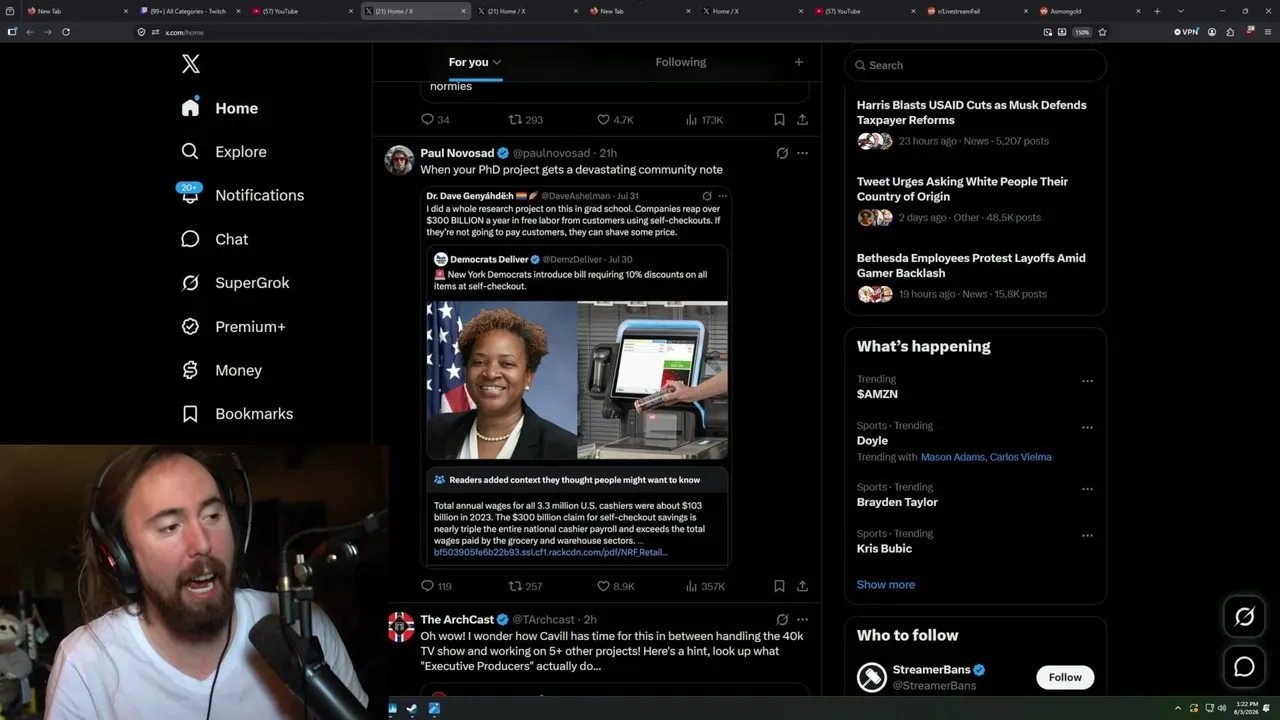Viewport: 1280px width, 720px height.
Task: Open more options for Brayden Taylor trend
Action: point(1087,489)
